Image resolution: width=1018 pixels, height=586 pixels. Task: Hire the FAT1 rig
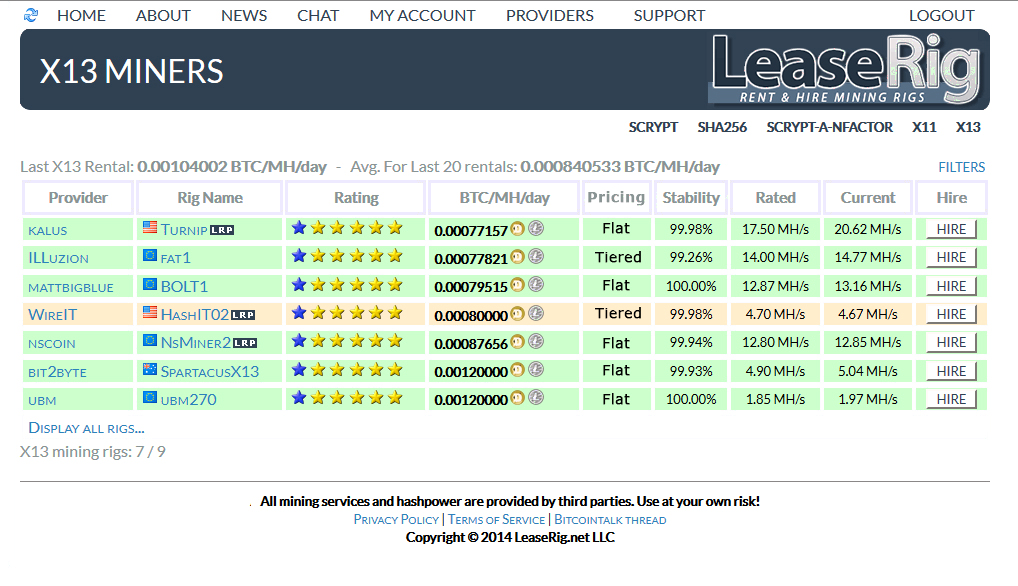(x=951, y=258)
